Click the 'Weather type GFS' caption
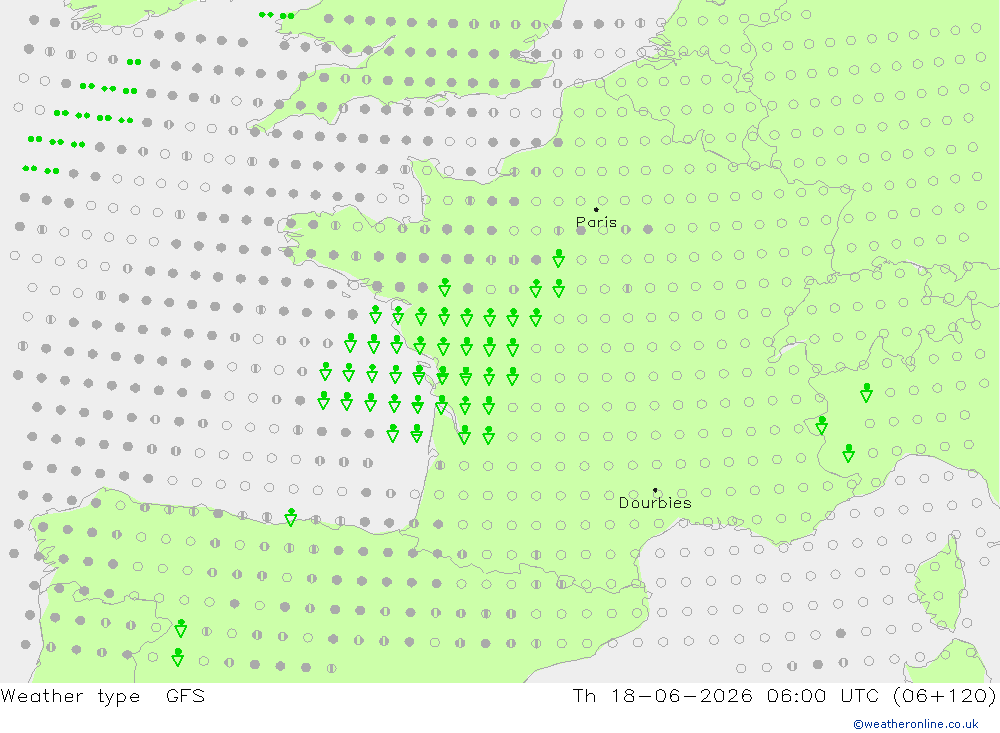 [x=103, y=696]
